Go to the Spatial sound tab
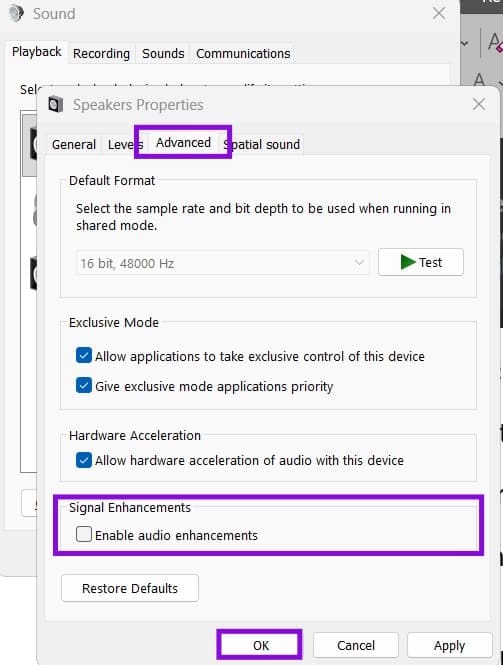 coord(262,145)
